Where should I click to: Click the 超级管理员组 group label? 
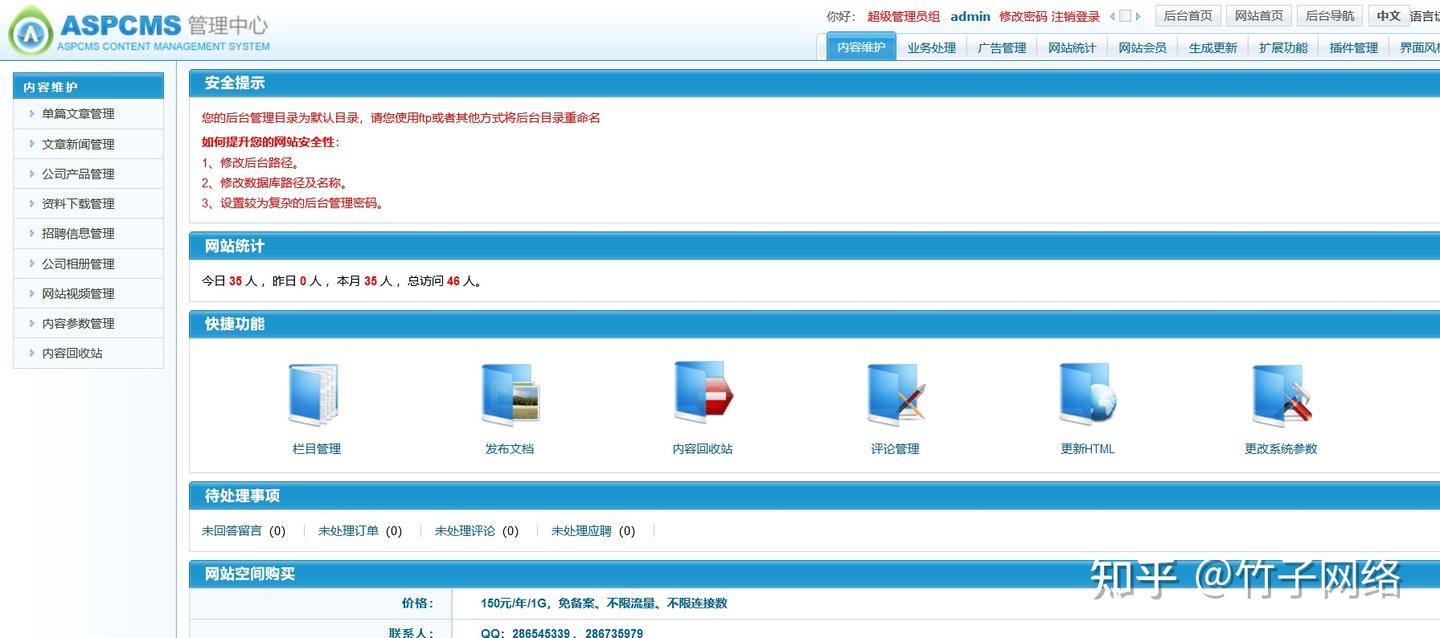[x=903, y=16]
